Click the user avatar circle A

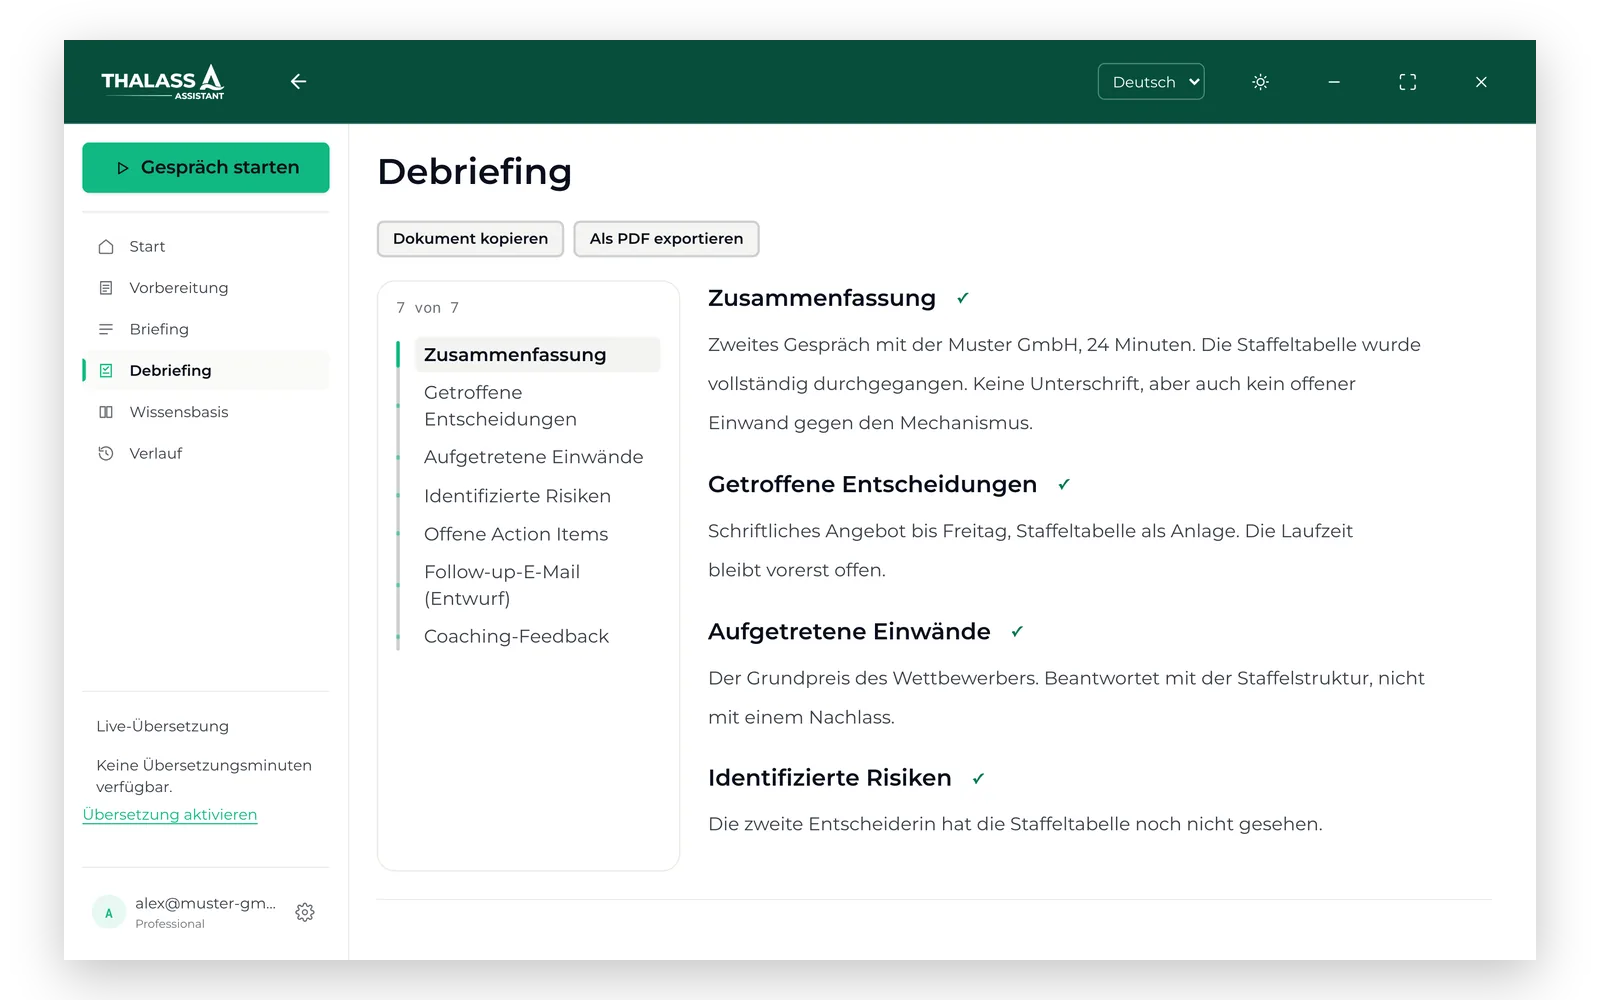[x=109, y=913]
